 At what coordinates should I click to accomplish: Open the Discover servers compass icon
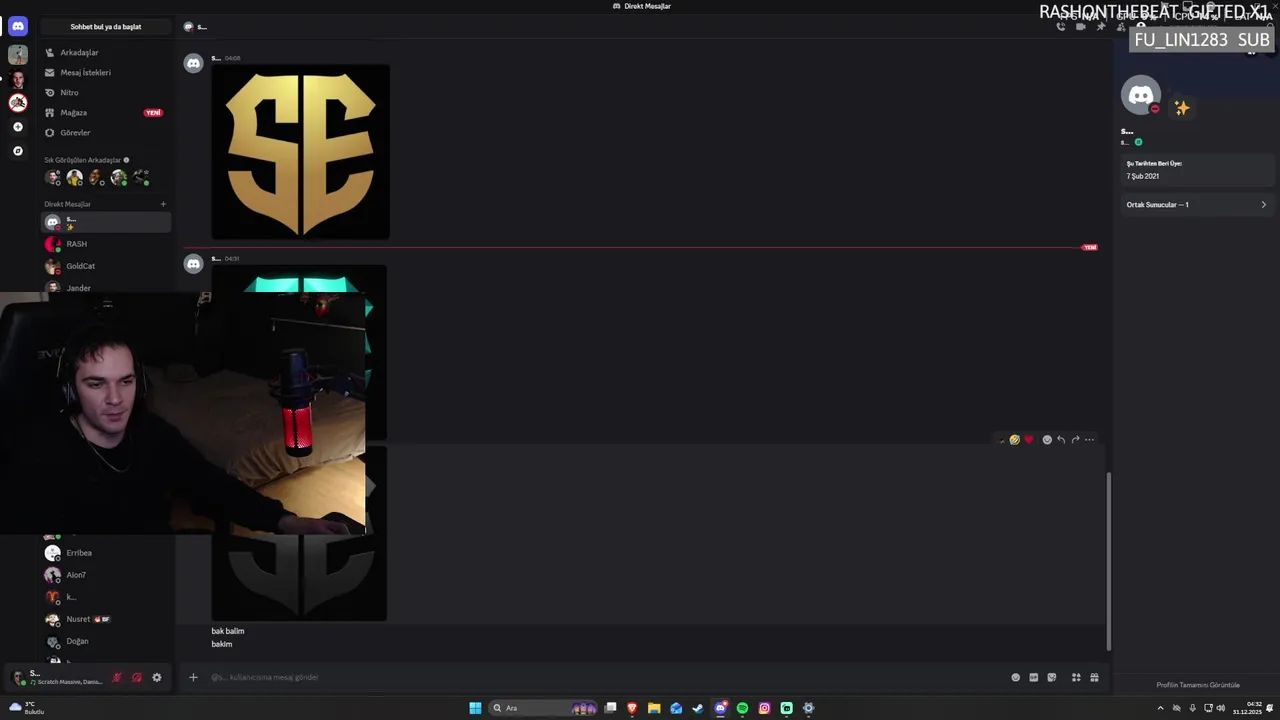point(17,151)
